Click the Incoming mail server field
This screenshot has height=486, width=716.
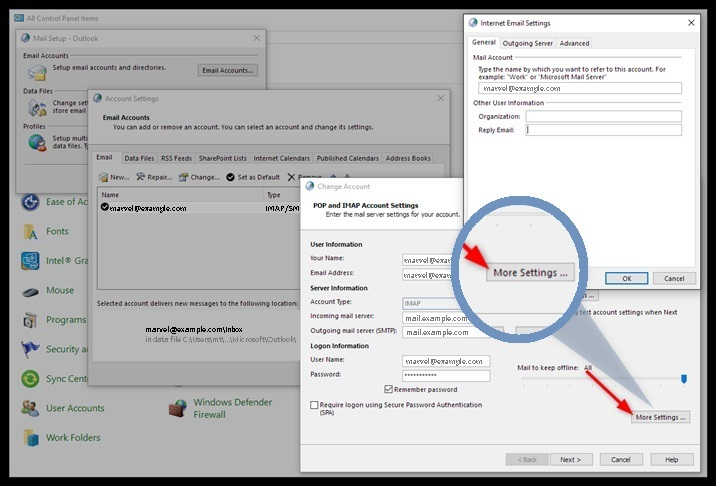436,318
